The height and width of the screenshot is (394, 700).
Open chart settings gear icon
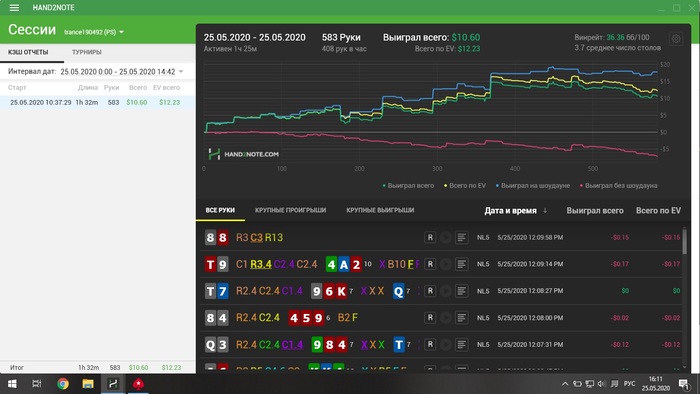pos(676,39)
